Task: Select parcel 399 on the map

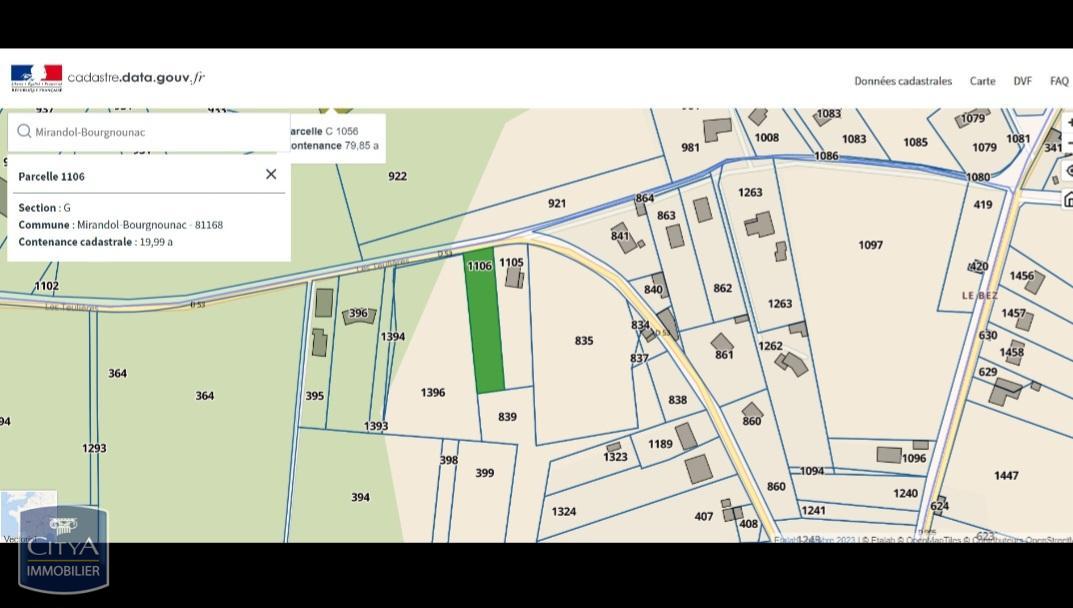Action: (x=484, y=472)
